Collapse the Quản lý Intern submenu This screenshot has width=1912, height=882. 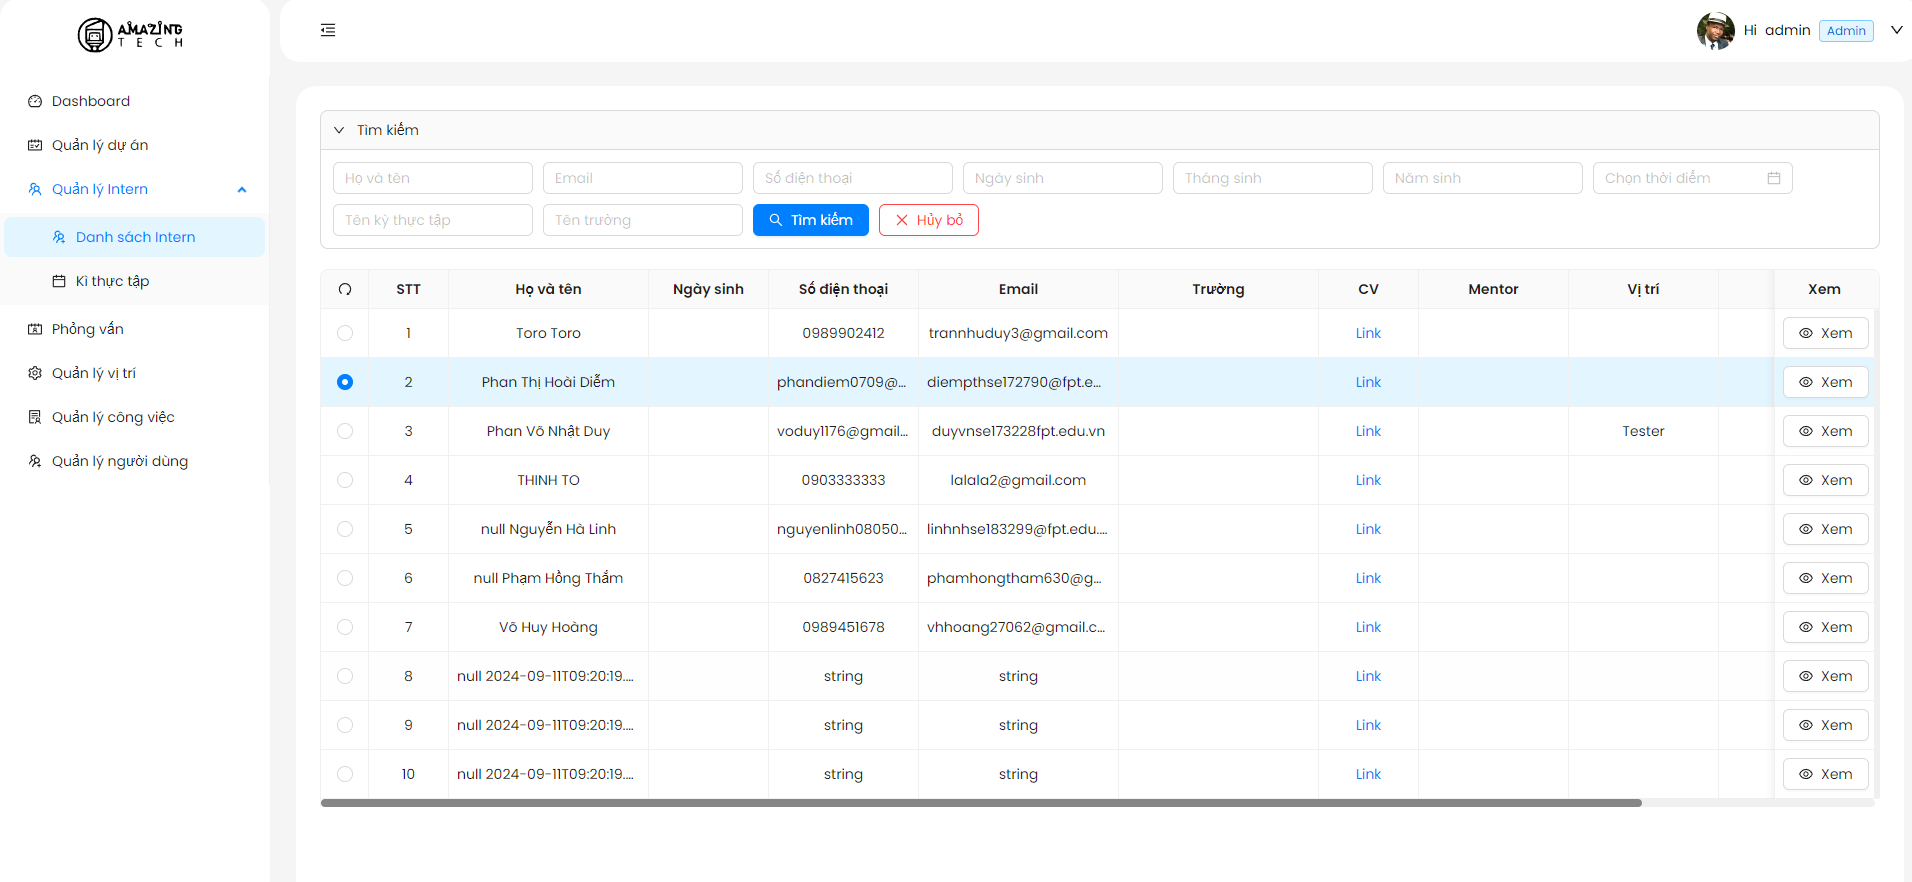click(x=241, y=189)
